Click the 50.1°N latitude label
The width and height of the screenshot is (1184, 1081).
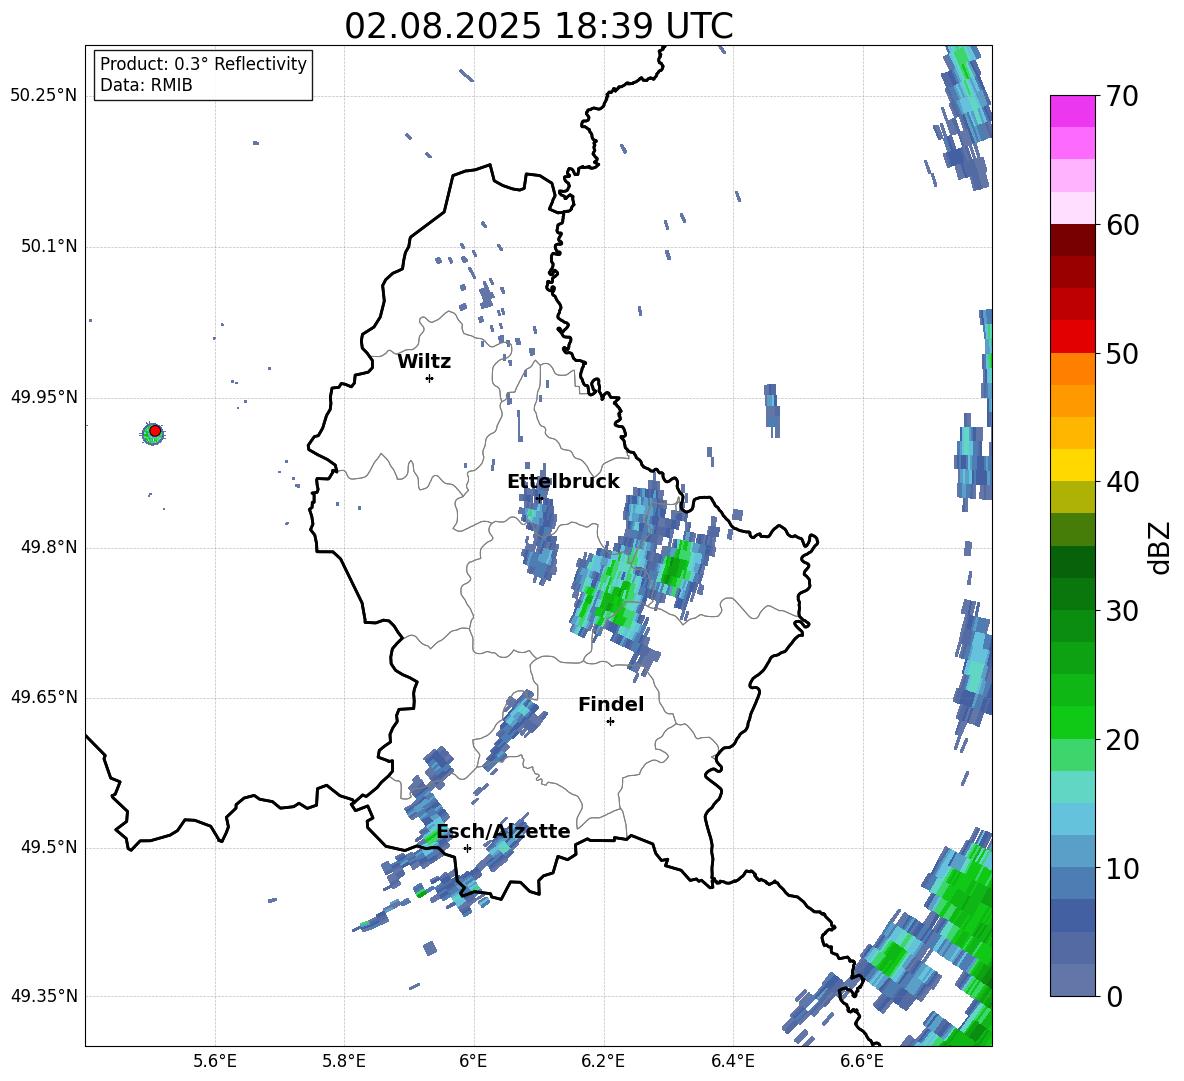click(49, 246)
